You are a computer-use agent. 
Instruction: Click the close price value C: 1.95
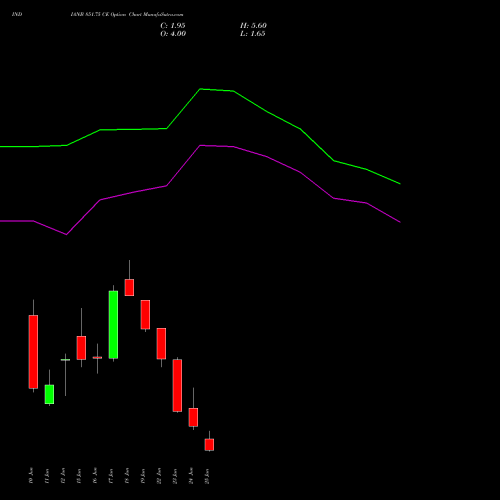click(173, 26)
